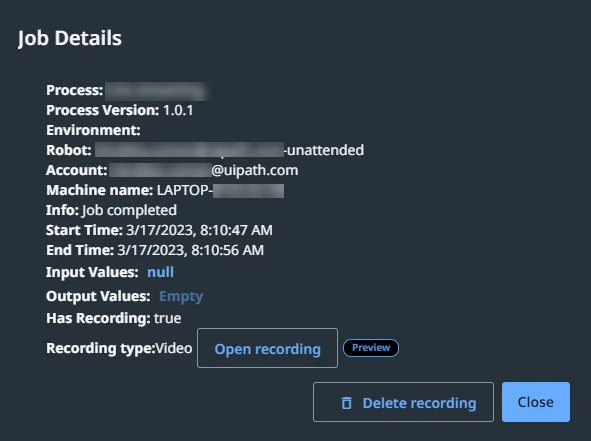Screen dimensions: 591x441
Task: Open the null Input Values link
Action: [x=161, y=272]
